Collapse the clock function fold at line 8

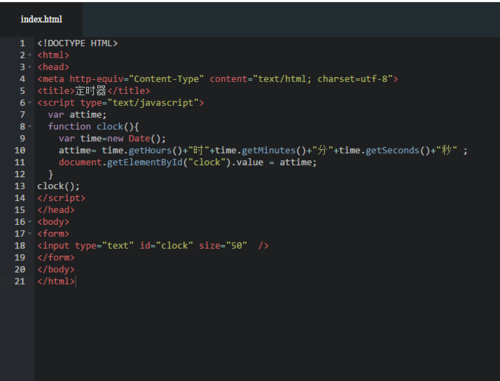click(x=30, y=126)
